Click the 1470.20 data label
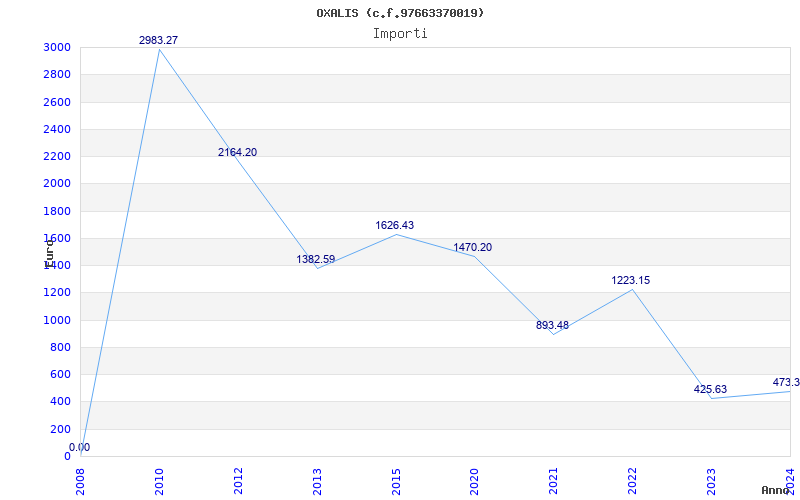Screen dimensions: 800x500 (x=473, y=247)
